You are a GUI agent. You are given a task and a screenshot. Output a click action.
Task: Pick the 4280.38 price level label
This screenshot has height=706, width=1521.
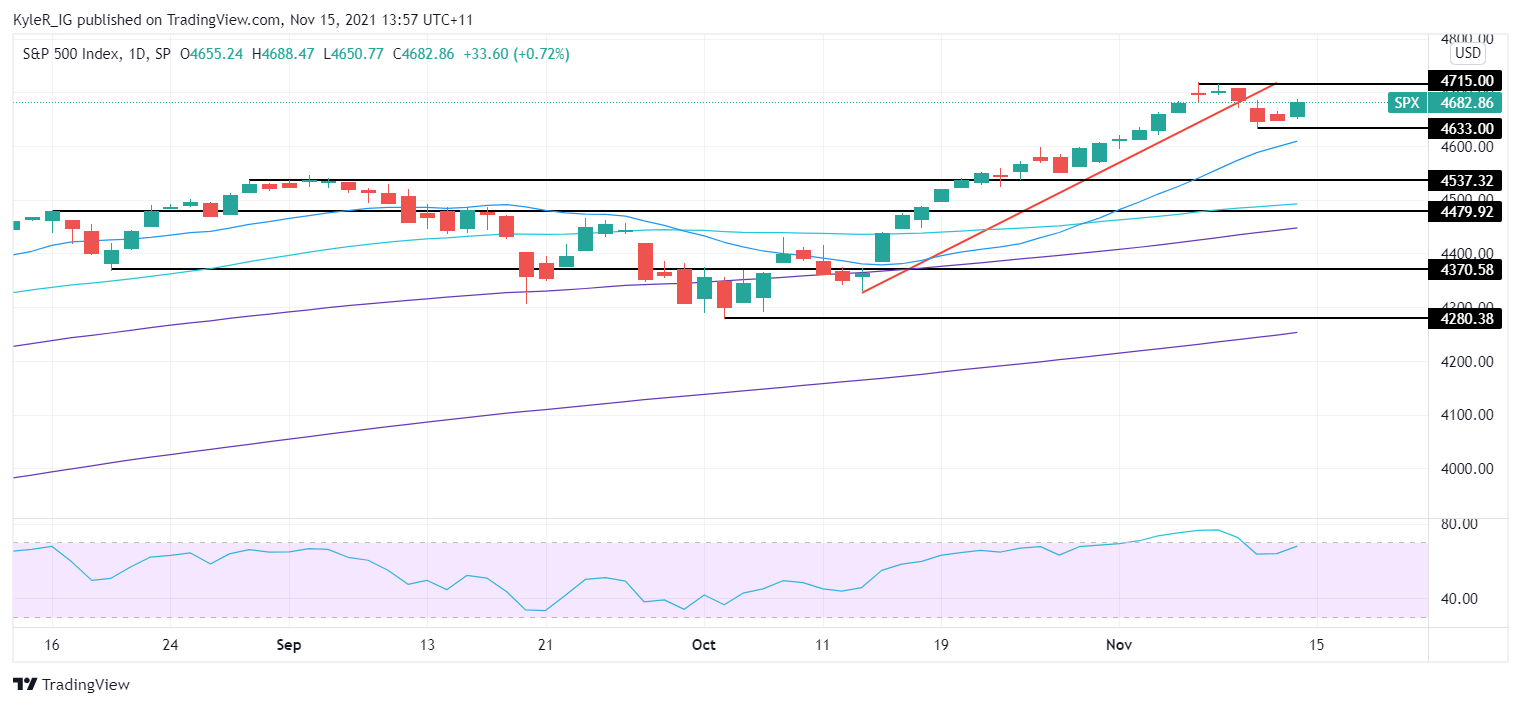click(x=1467, y=319)
